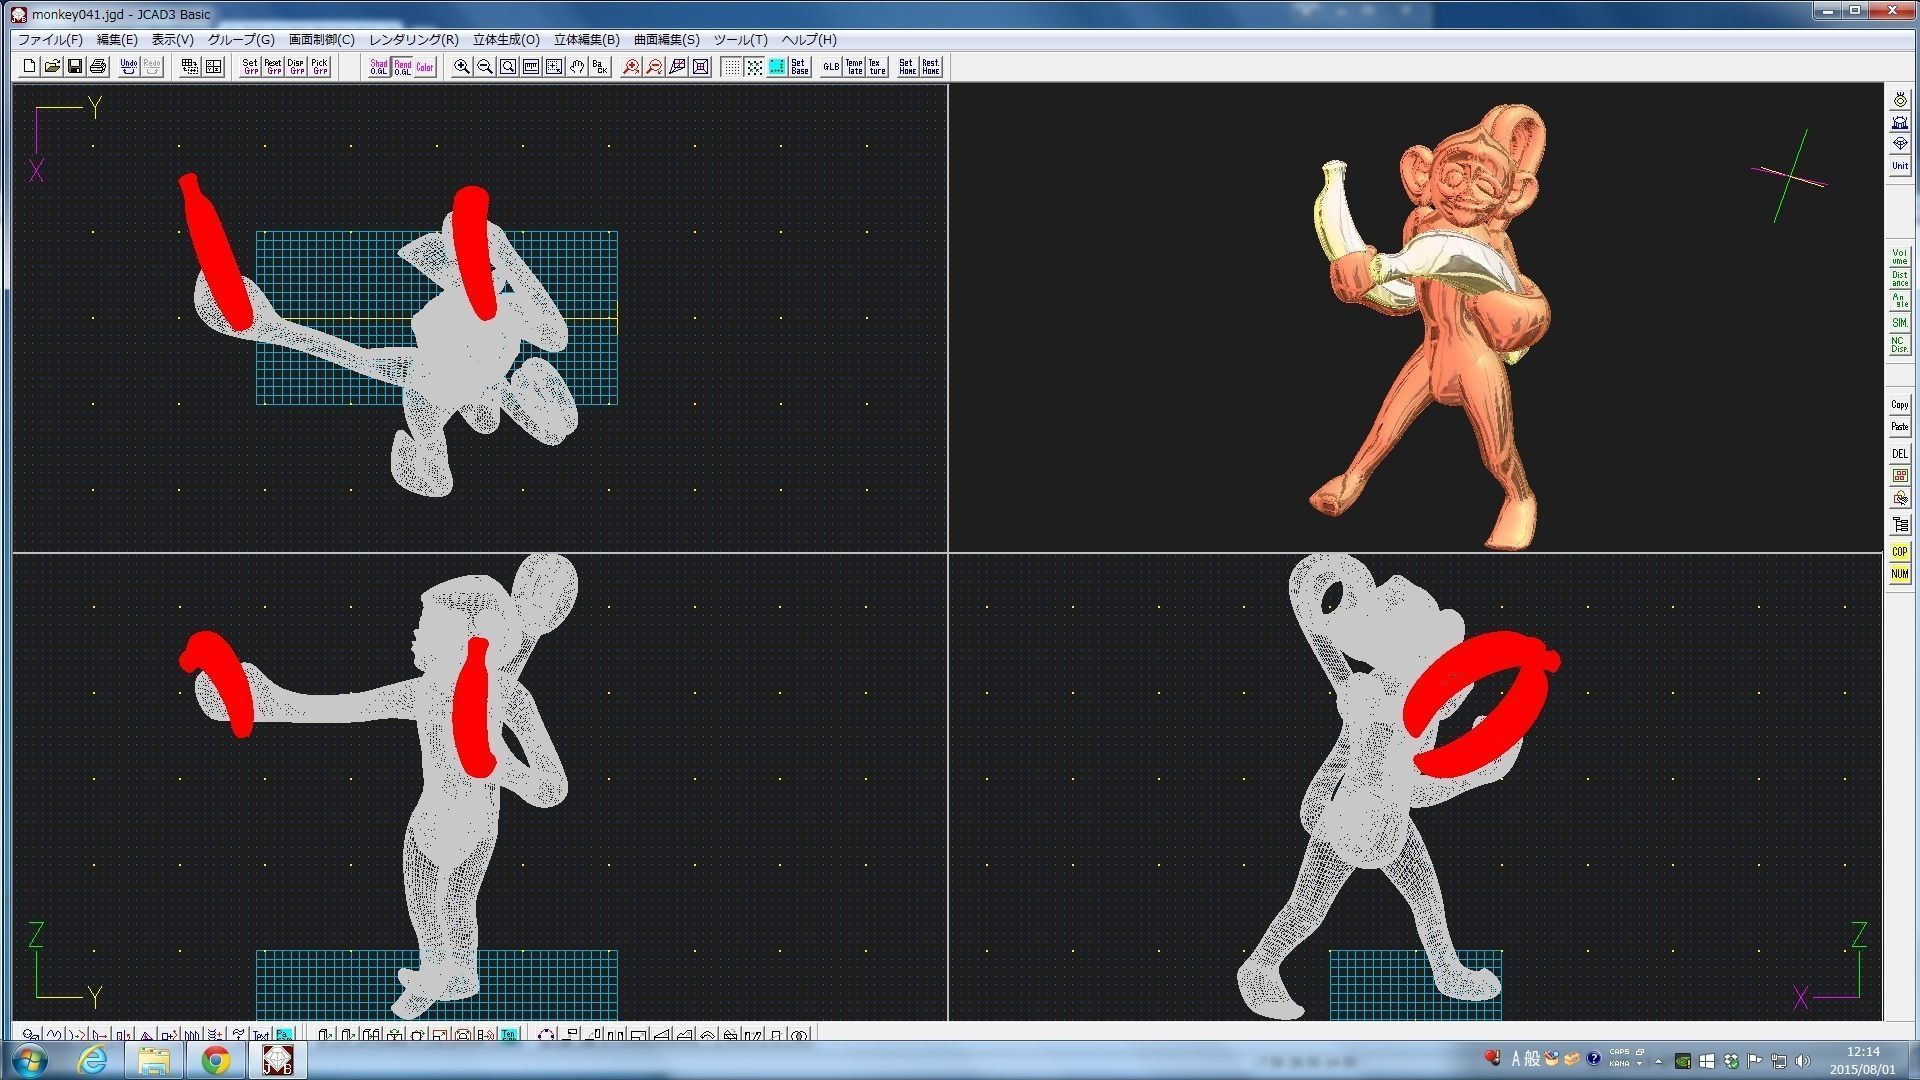Image resolution: width=1920 pixels, height=1080 pixels.
Task: Open the 立体生成(O) menu
Action: [x=506, y=40]
